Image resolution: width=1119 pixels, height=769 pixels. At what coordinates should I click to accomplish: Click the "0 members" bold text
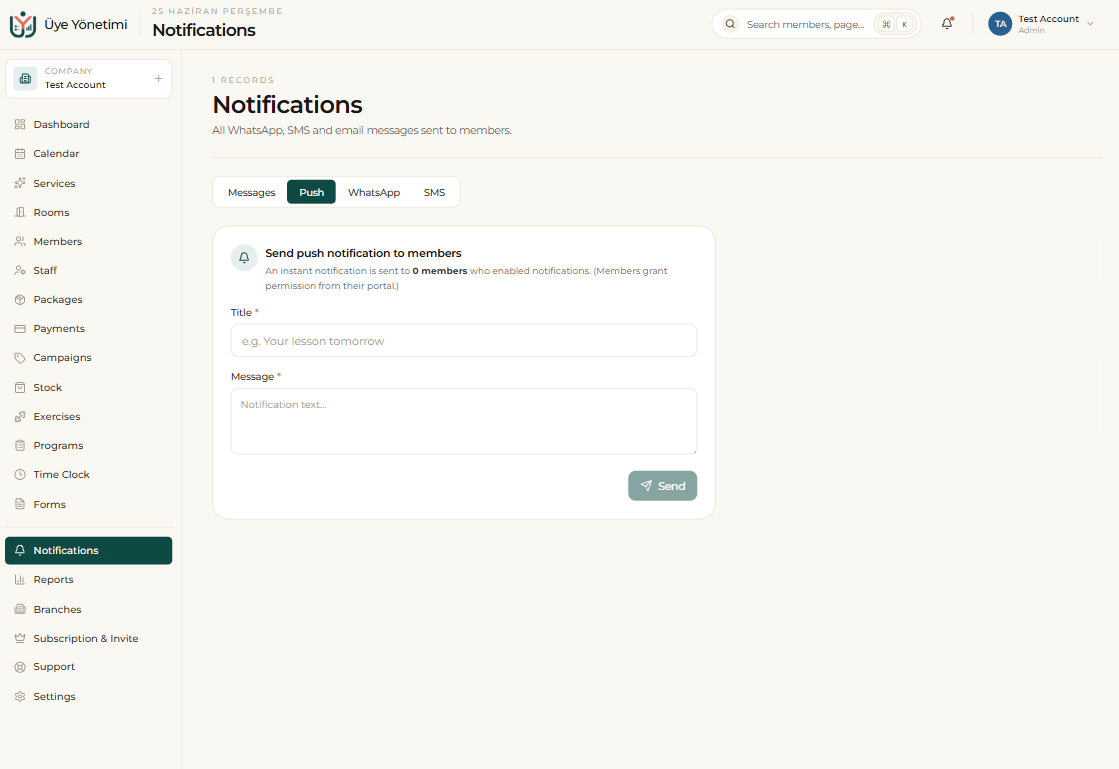440,271
